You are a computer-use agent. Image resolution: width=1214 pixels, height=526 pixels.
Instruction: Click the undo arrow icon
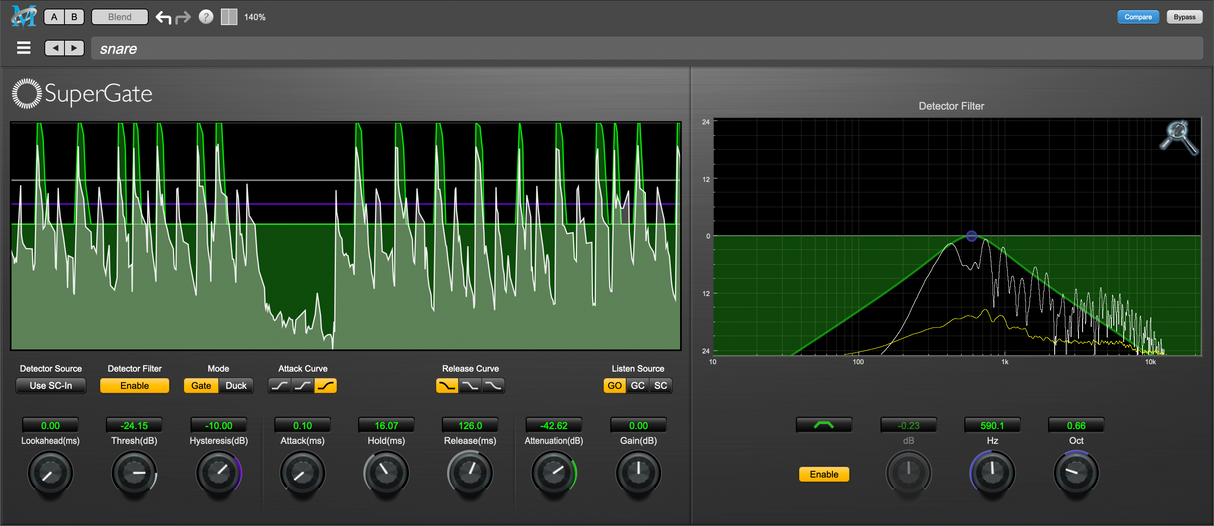click(x=164, y=18)
